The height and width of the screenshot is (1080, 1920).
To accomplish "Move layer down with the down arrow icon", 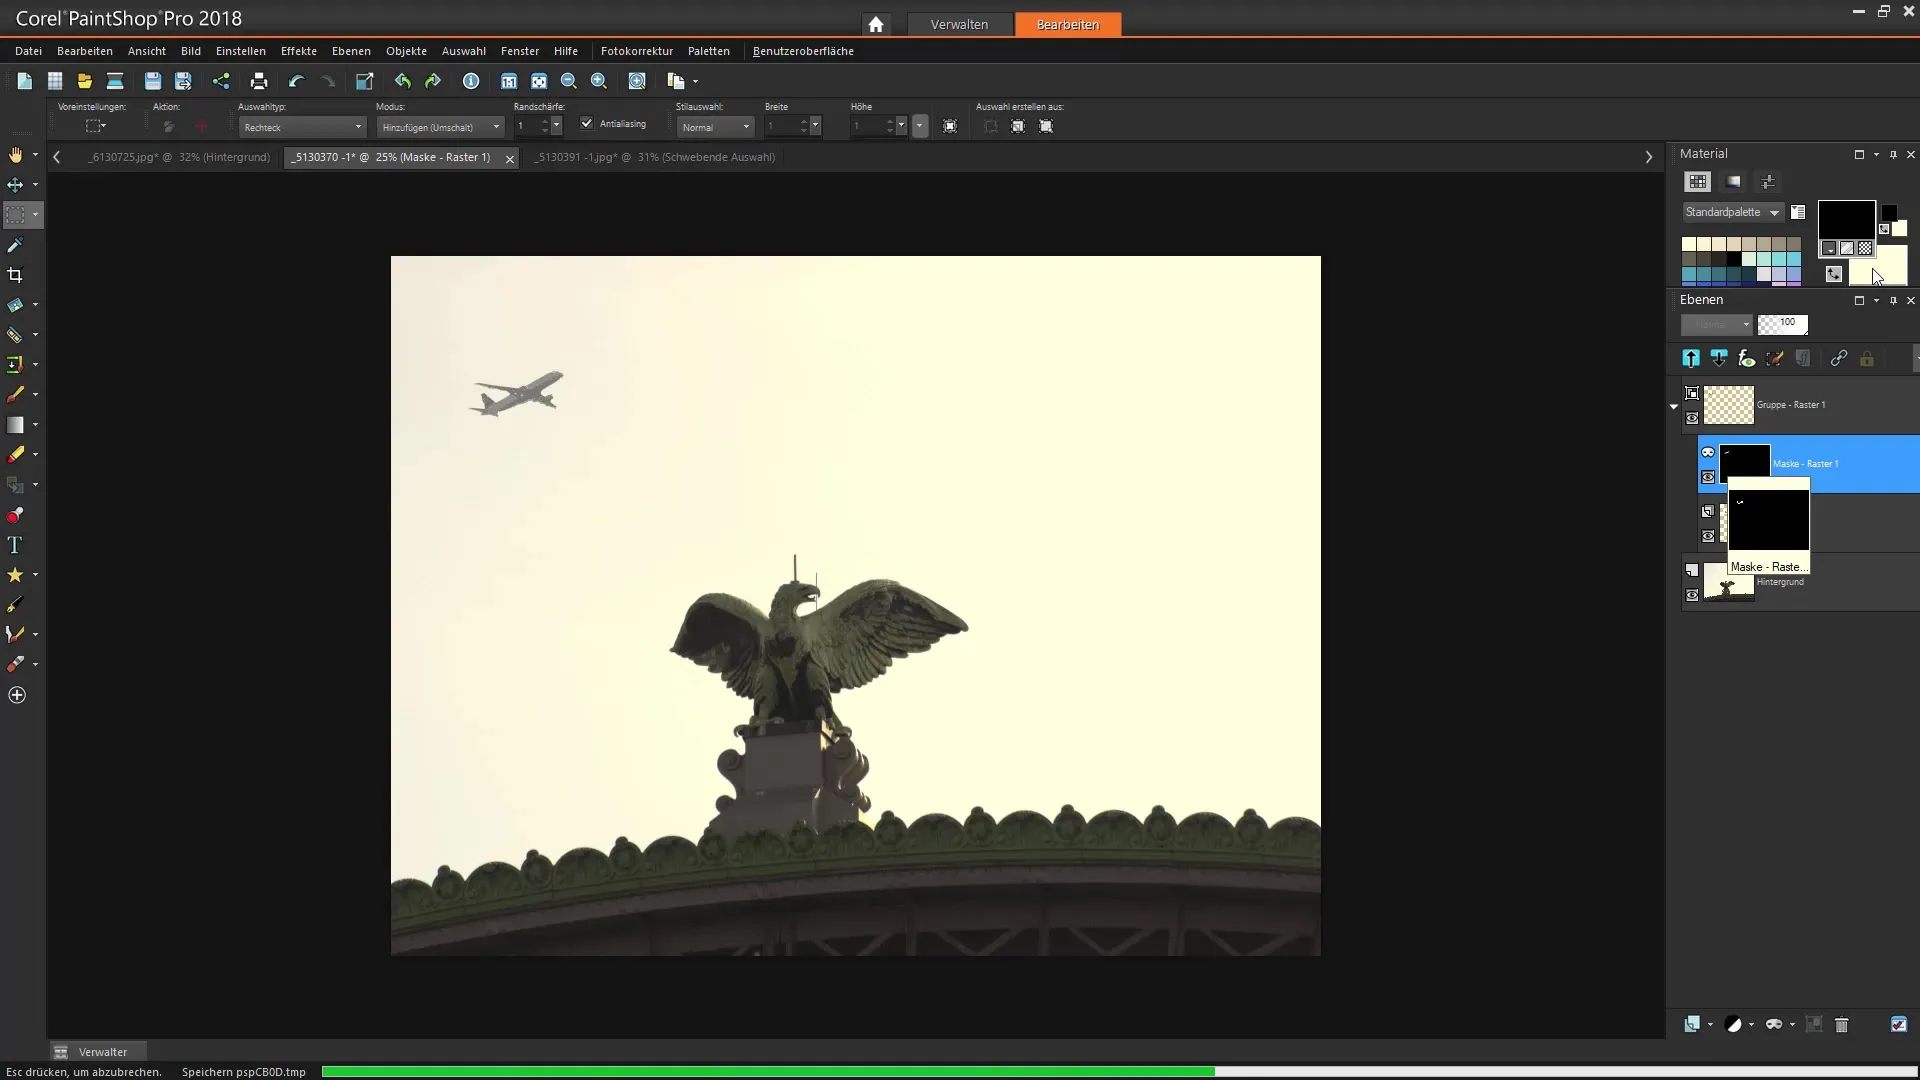I will pos(1719,358).
